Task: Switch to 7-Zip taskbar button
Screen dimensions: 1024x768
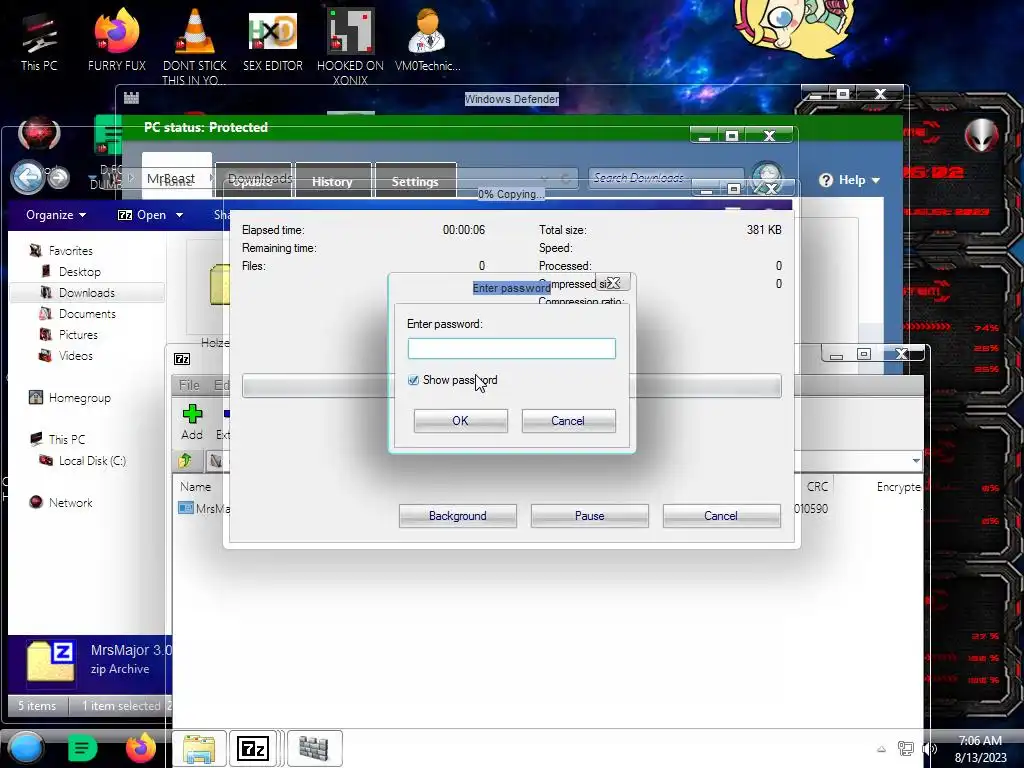Action: [253, 748]
